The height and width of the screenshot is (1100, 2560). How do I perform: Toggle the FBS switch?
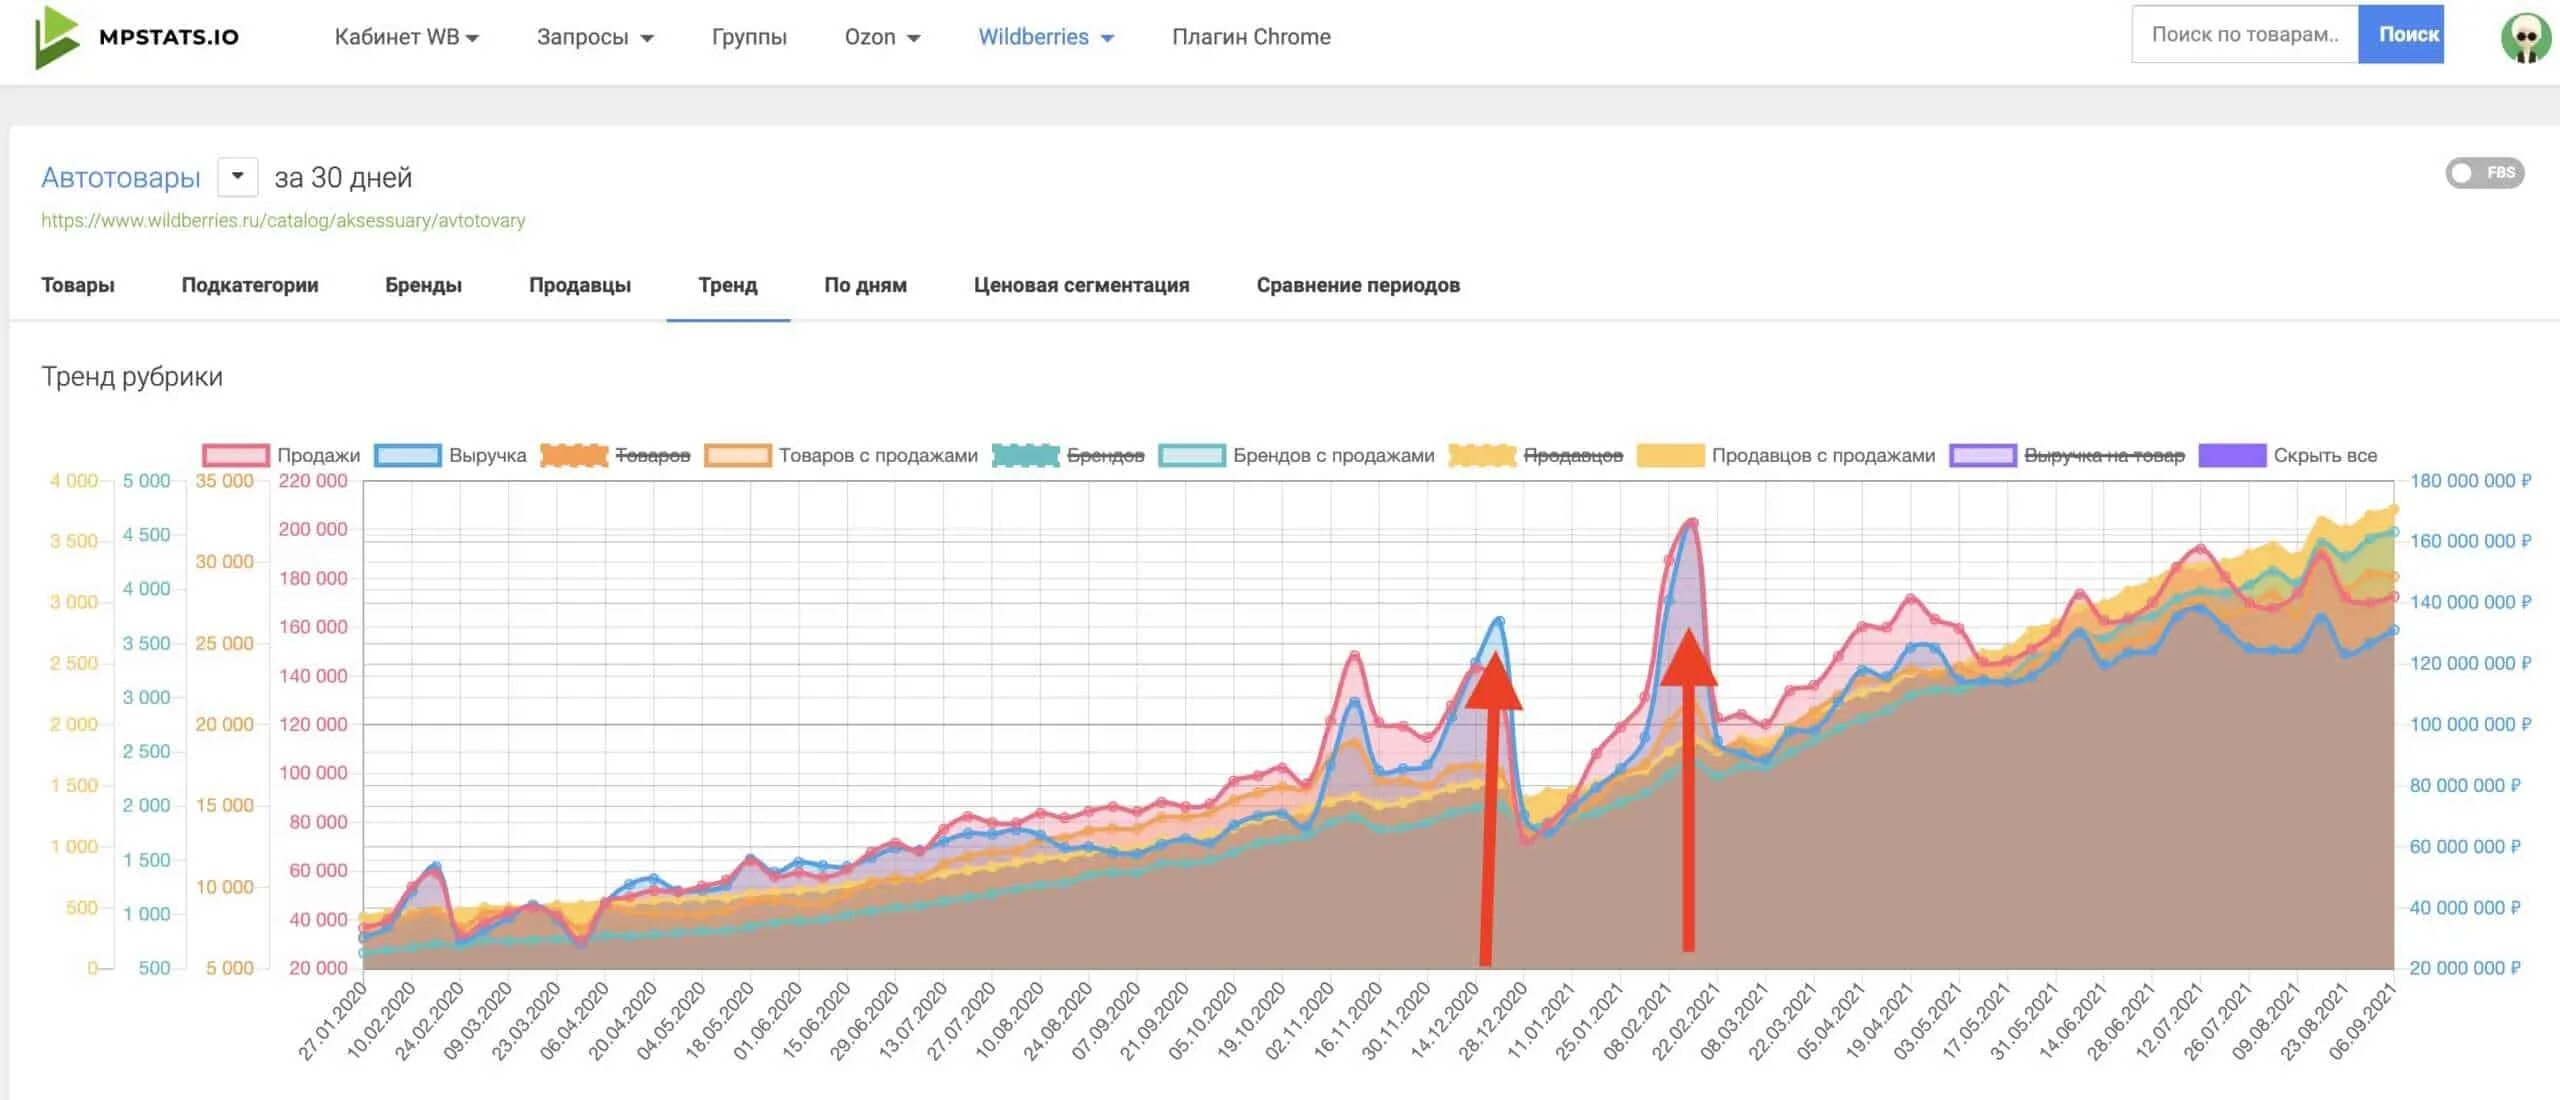2484,173
